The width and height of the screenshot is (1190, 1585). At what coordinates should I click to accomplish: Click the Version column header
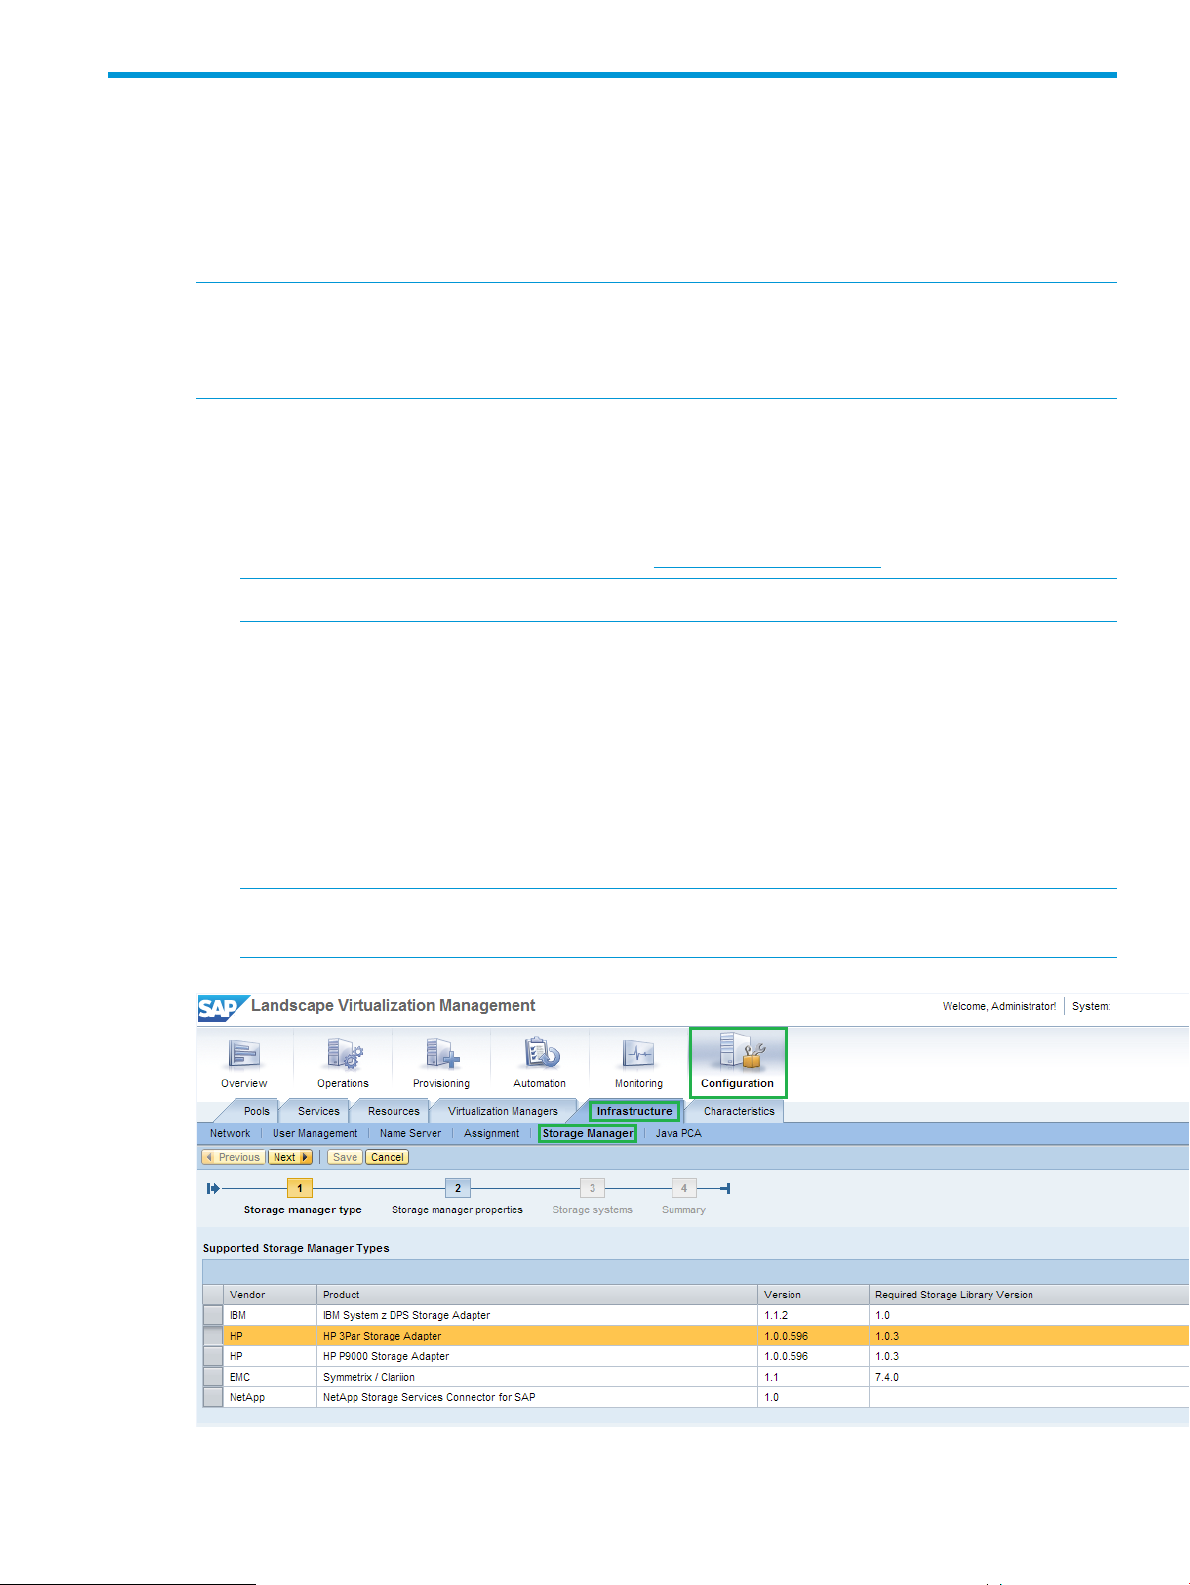(813, 1294)
